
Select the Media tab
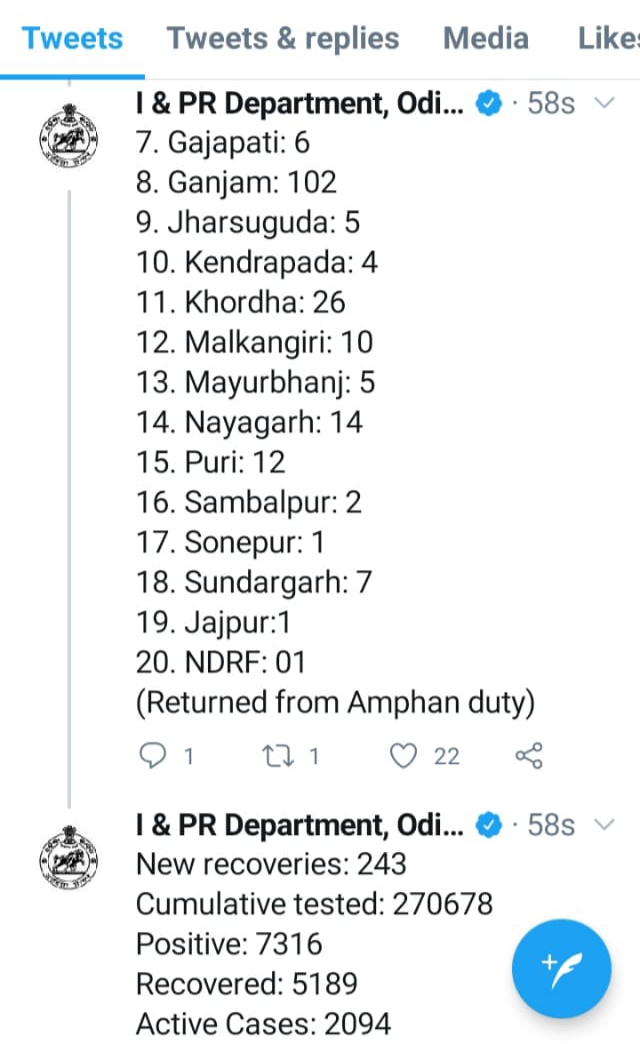pos(486,39)
